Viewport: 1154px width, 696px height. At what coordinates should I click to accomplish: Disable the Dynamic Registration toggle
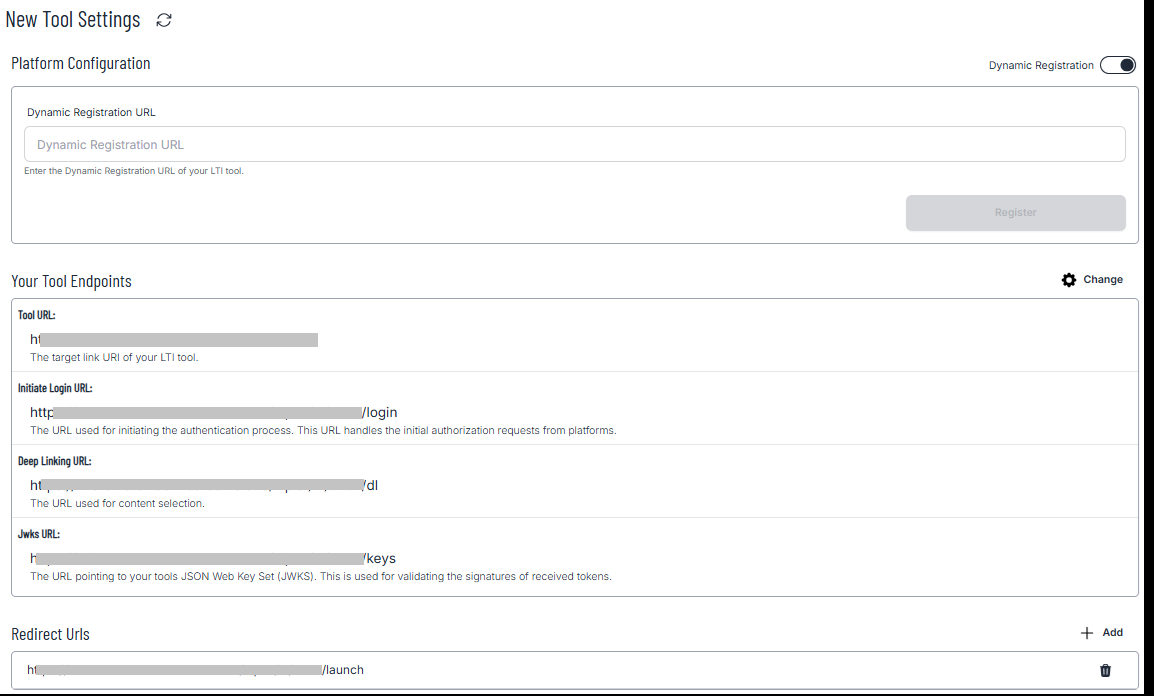coord(1117,64)
